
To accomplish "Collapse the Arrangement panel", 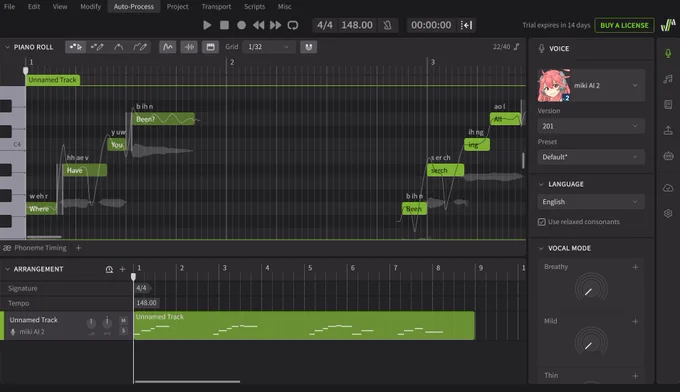I will [7, 269].
